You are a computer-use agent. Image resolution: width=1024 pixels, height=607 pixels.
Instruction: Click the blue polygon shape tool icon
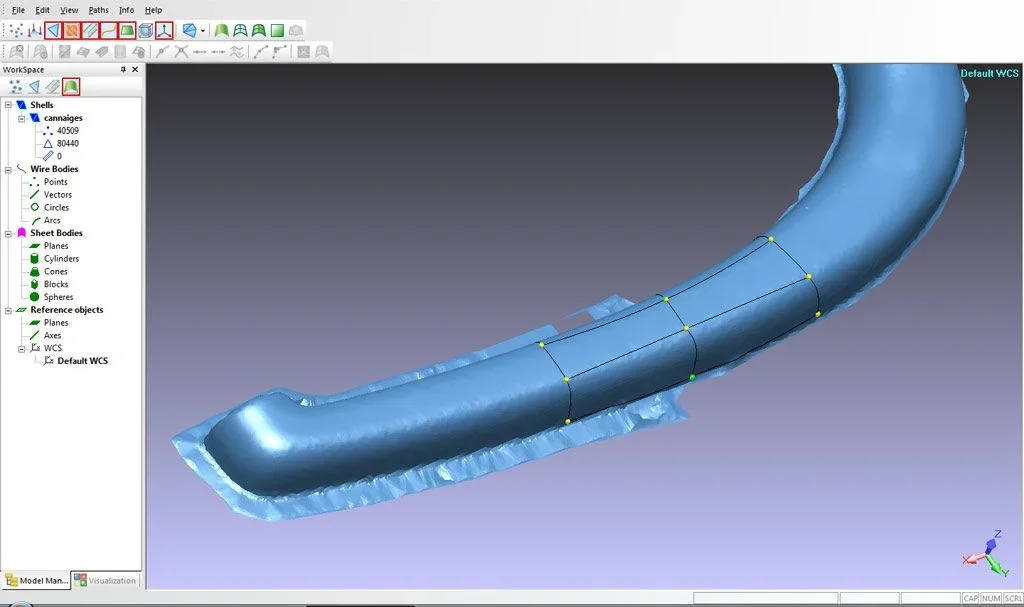tap(189, 30)
